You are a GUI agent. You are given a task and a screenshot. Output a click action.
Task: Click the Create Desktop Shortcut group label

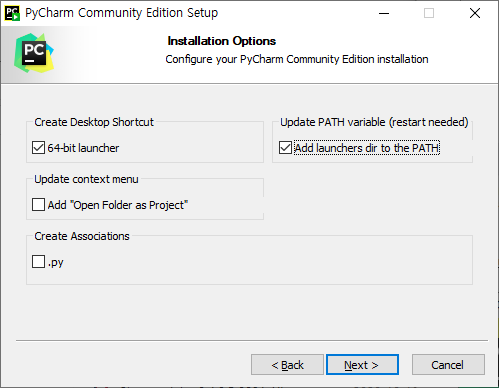(94, 122)
